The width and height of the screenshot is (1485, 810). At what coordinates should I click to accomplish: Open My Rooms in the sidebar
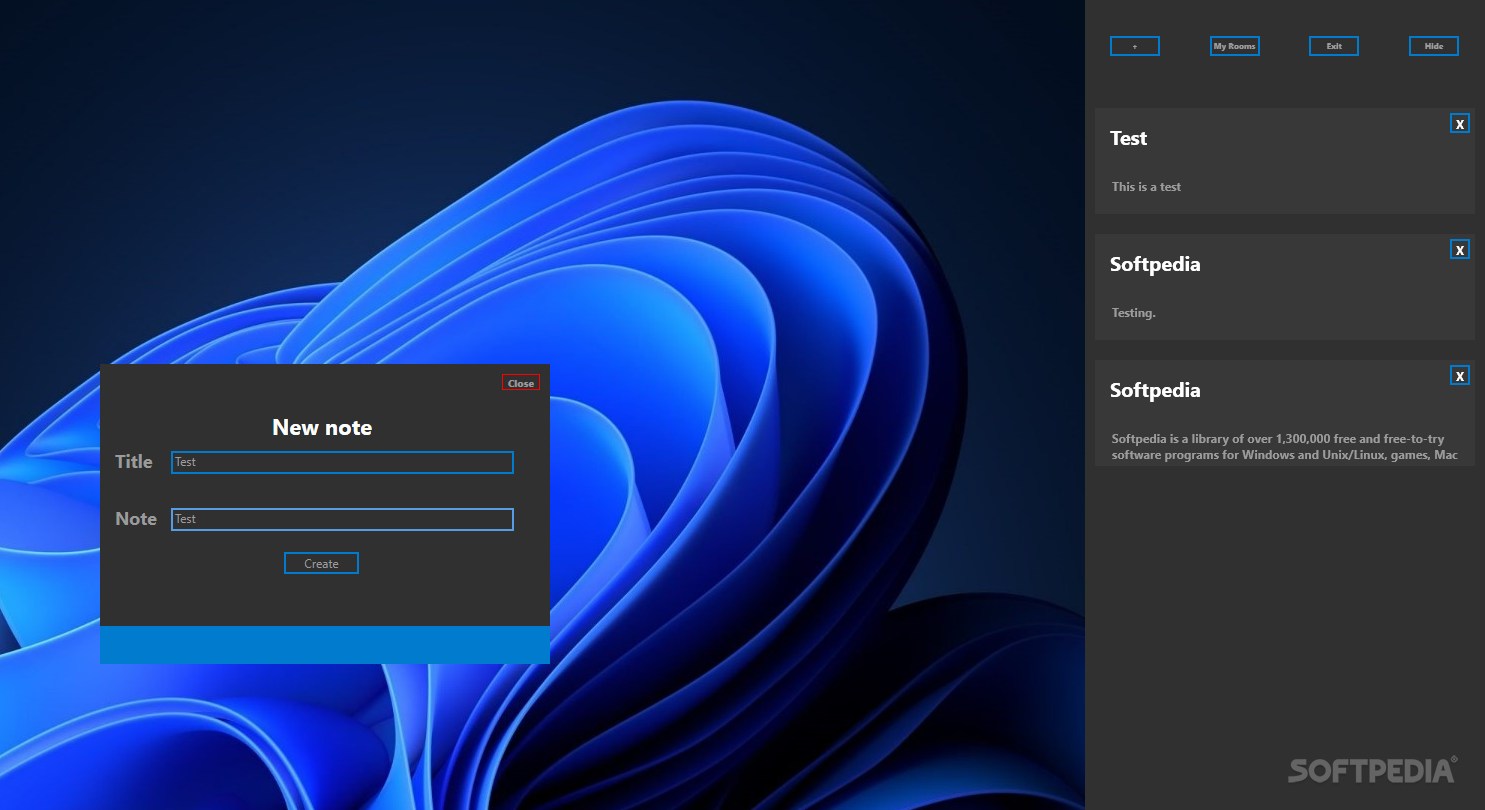[x=1234, y=46]
